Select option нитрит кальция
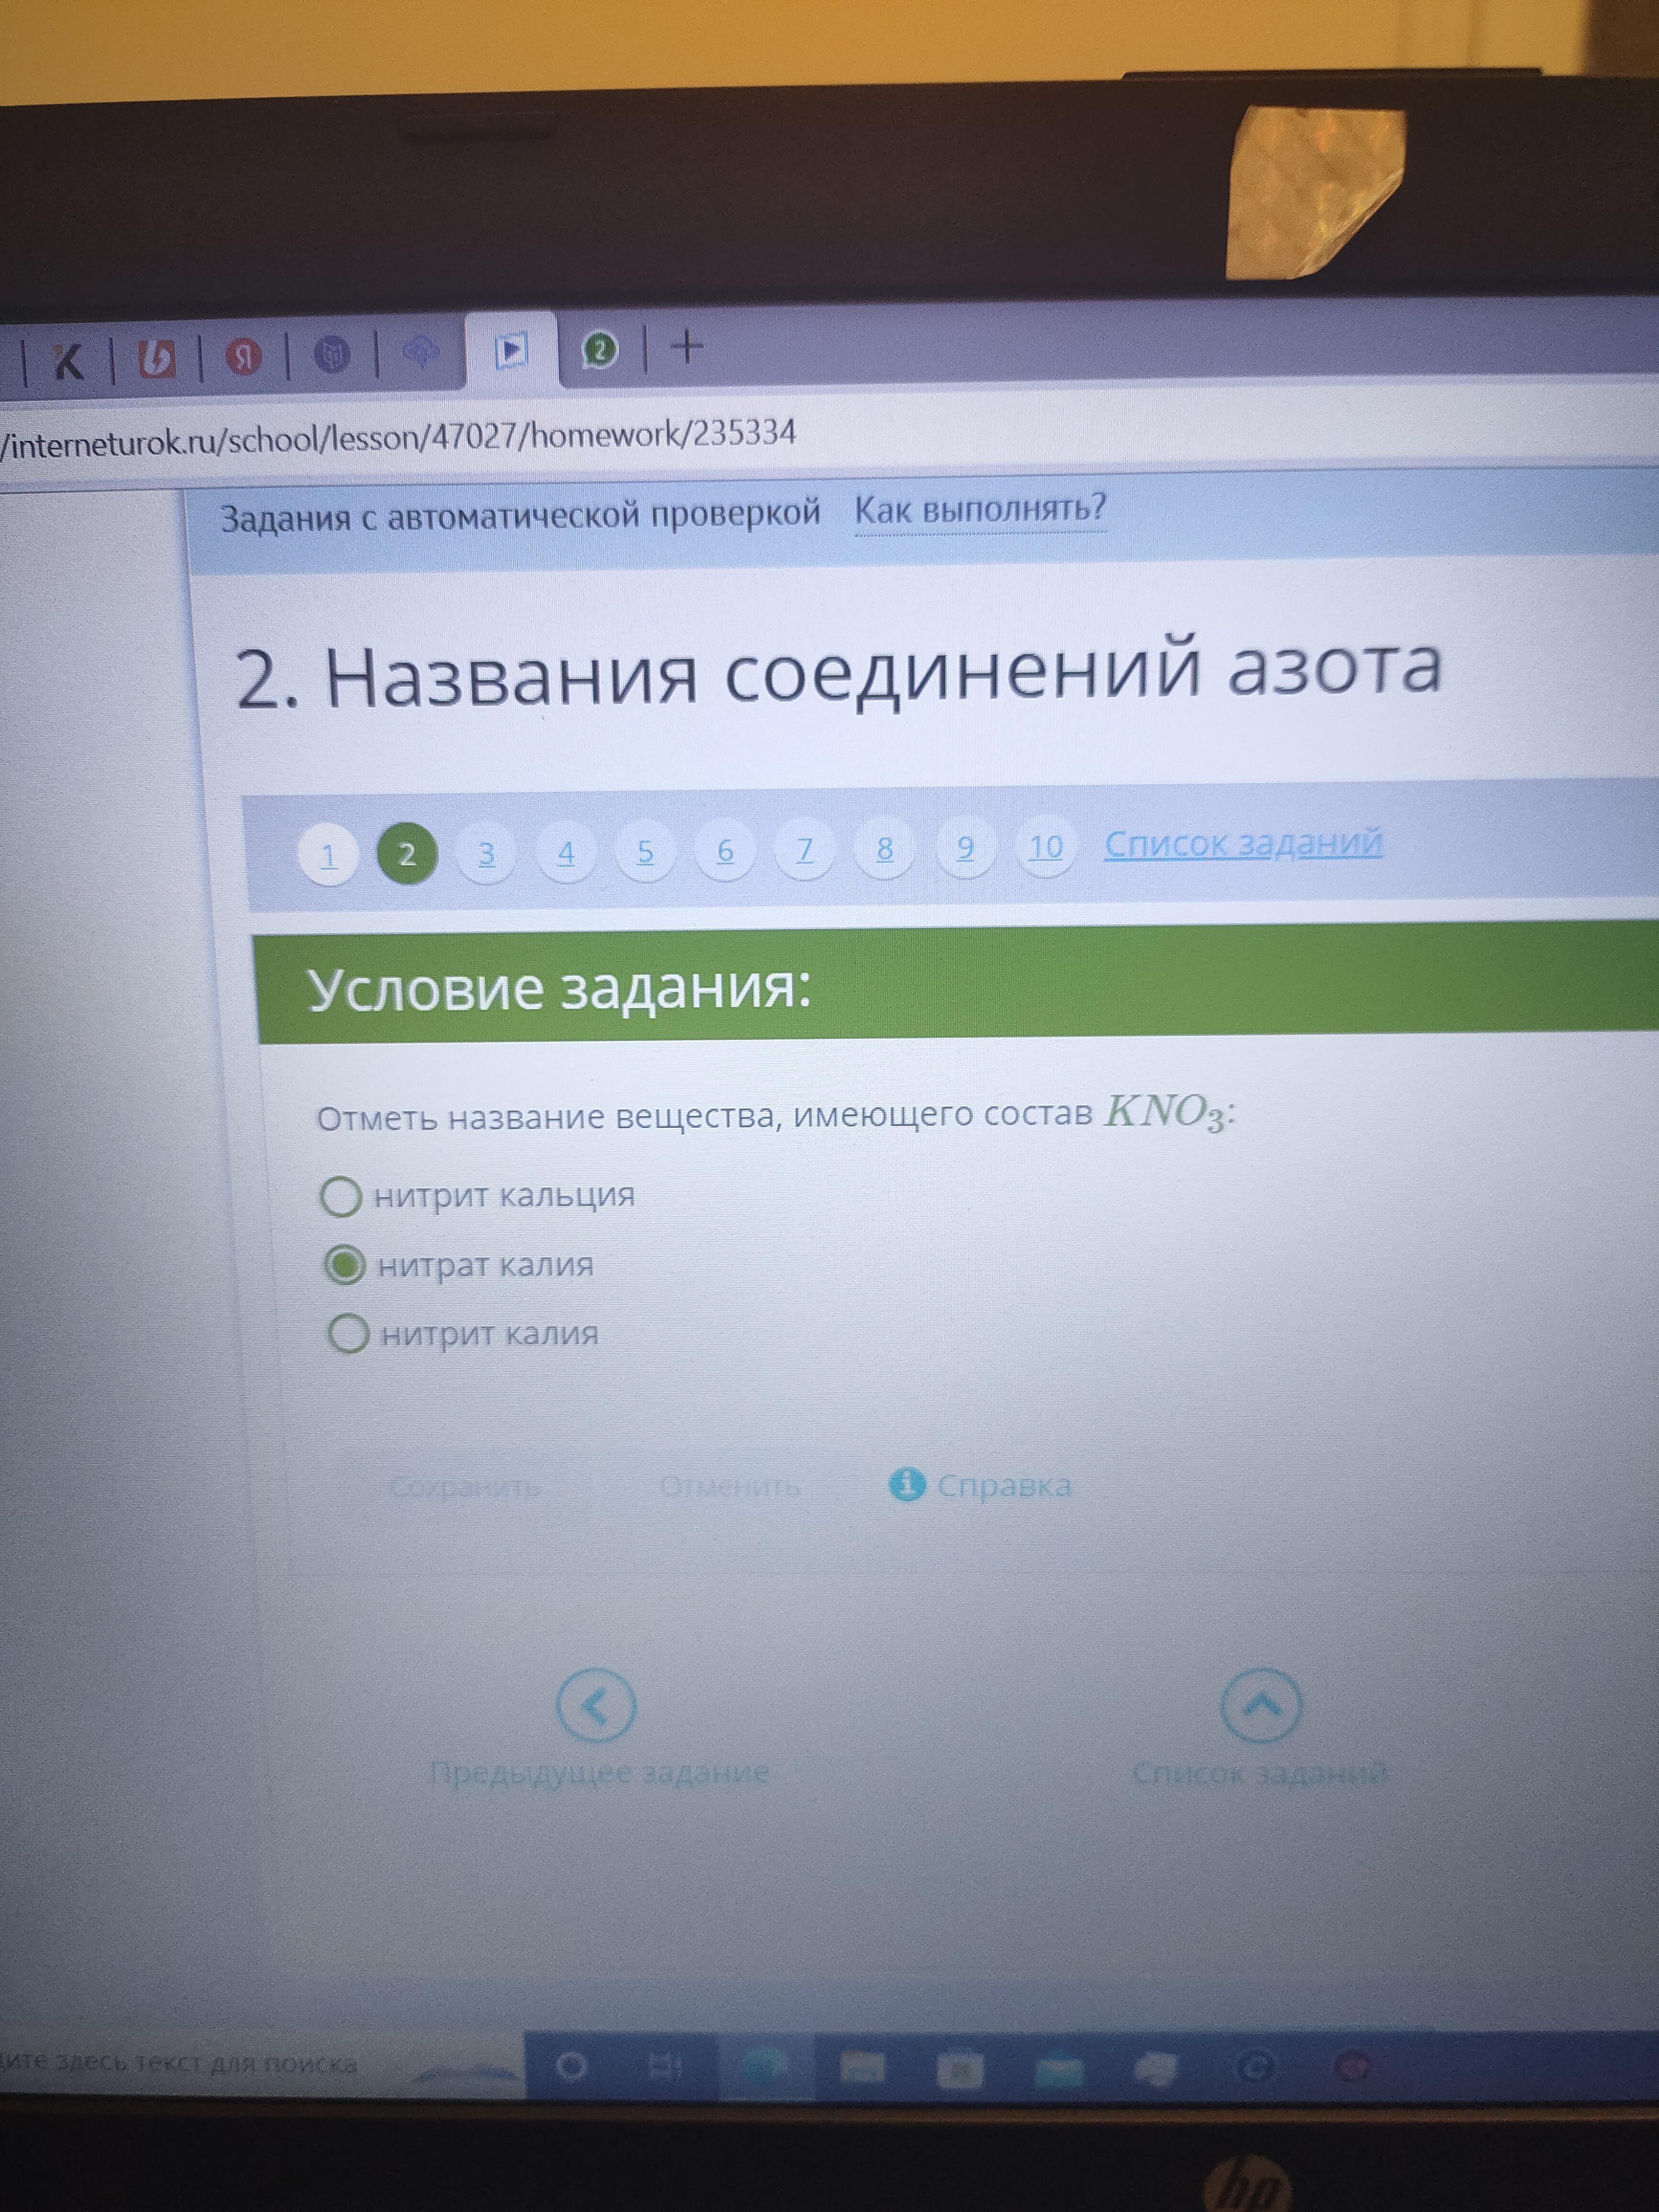 coord(341,1196)
